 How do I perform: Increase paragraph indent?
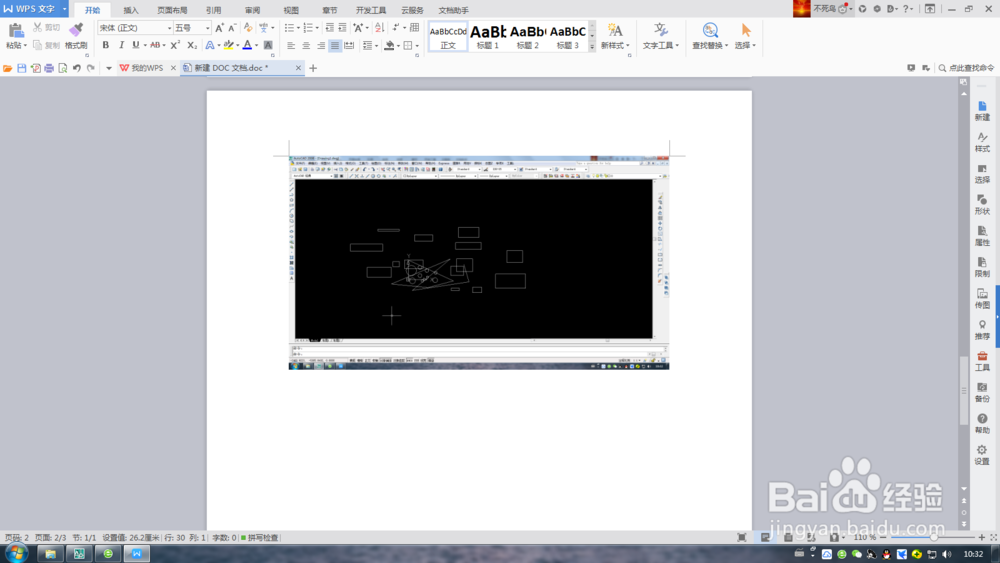click(342, 28)
